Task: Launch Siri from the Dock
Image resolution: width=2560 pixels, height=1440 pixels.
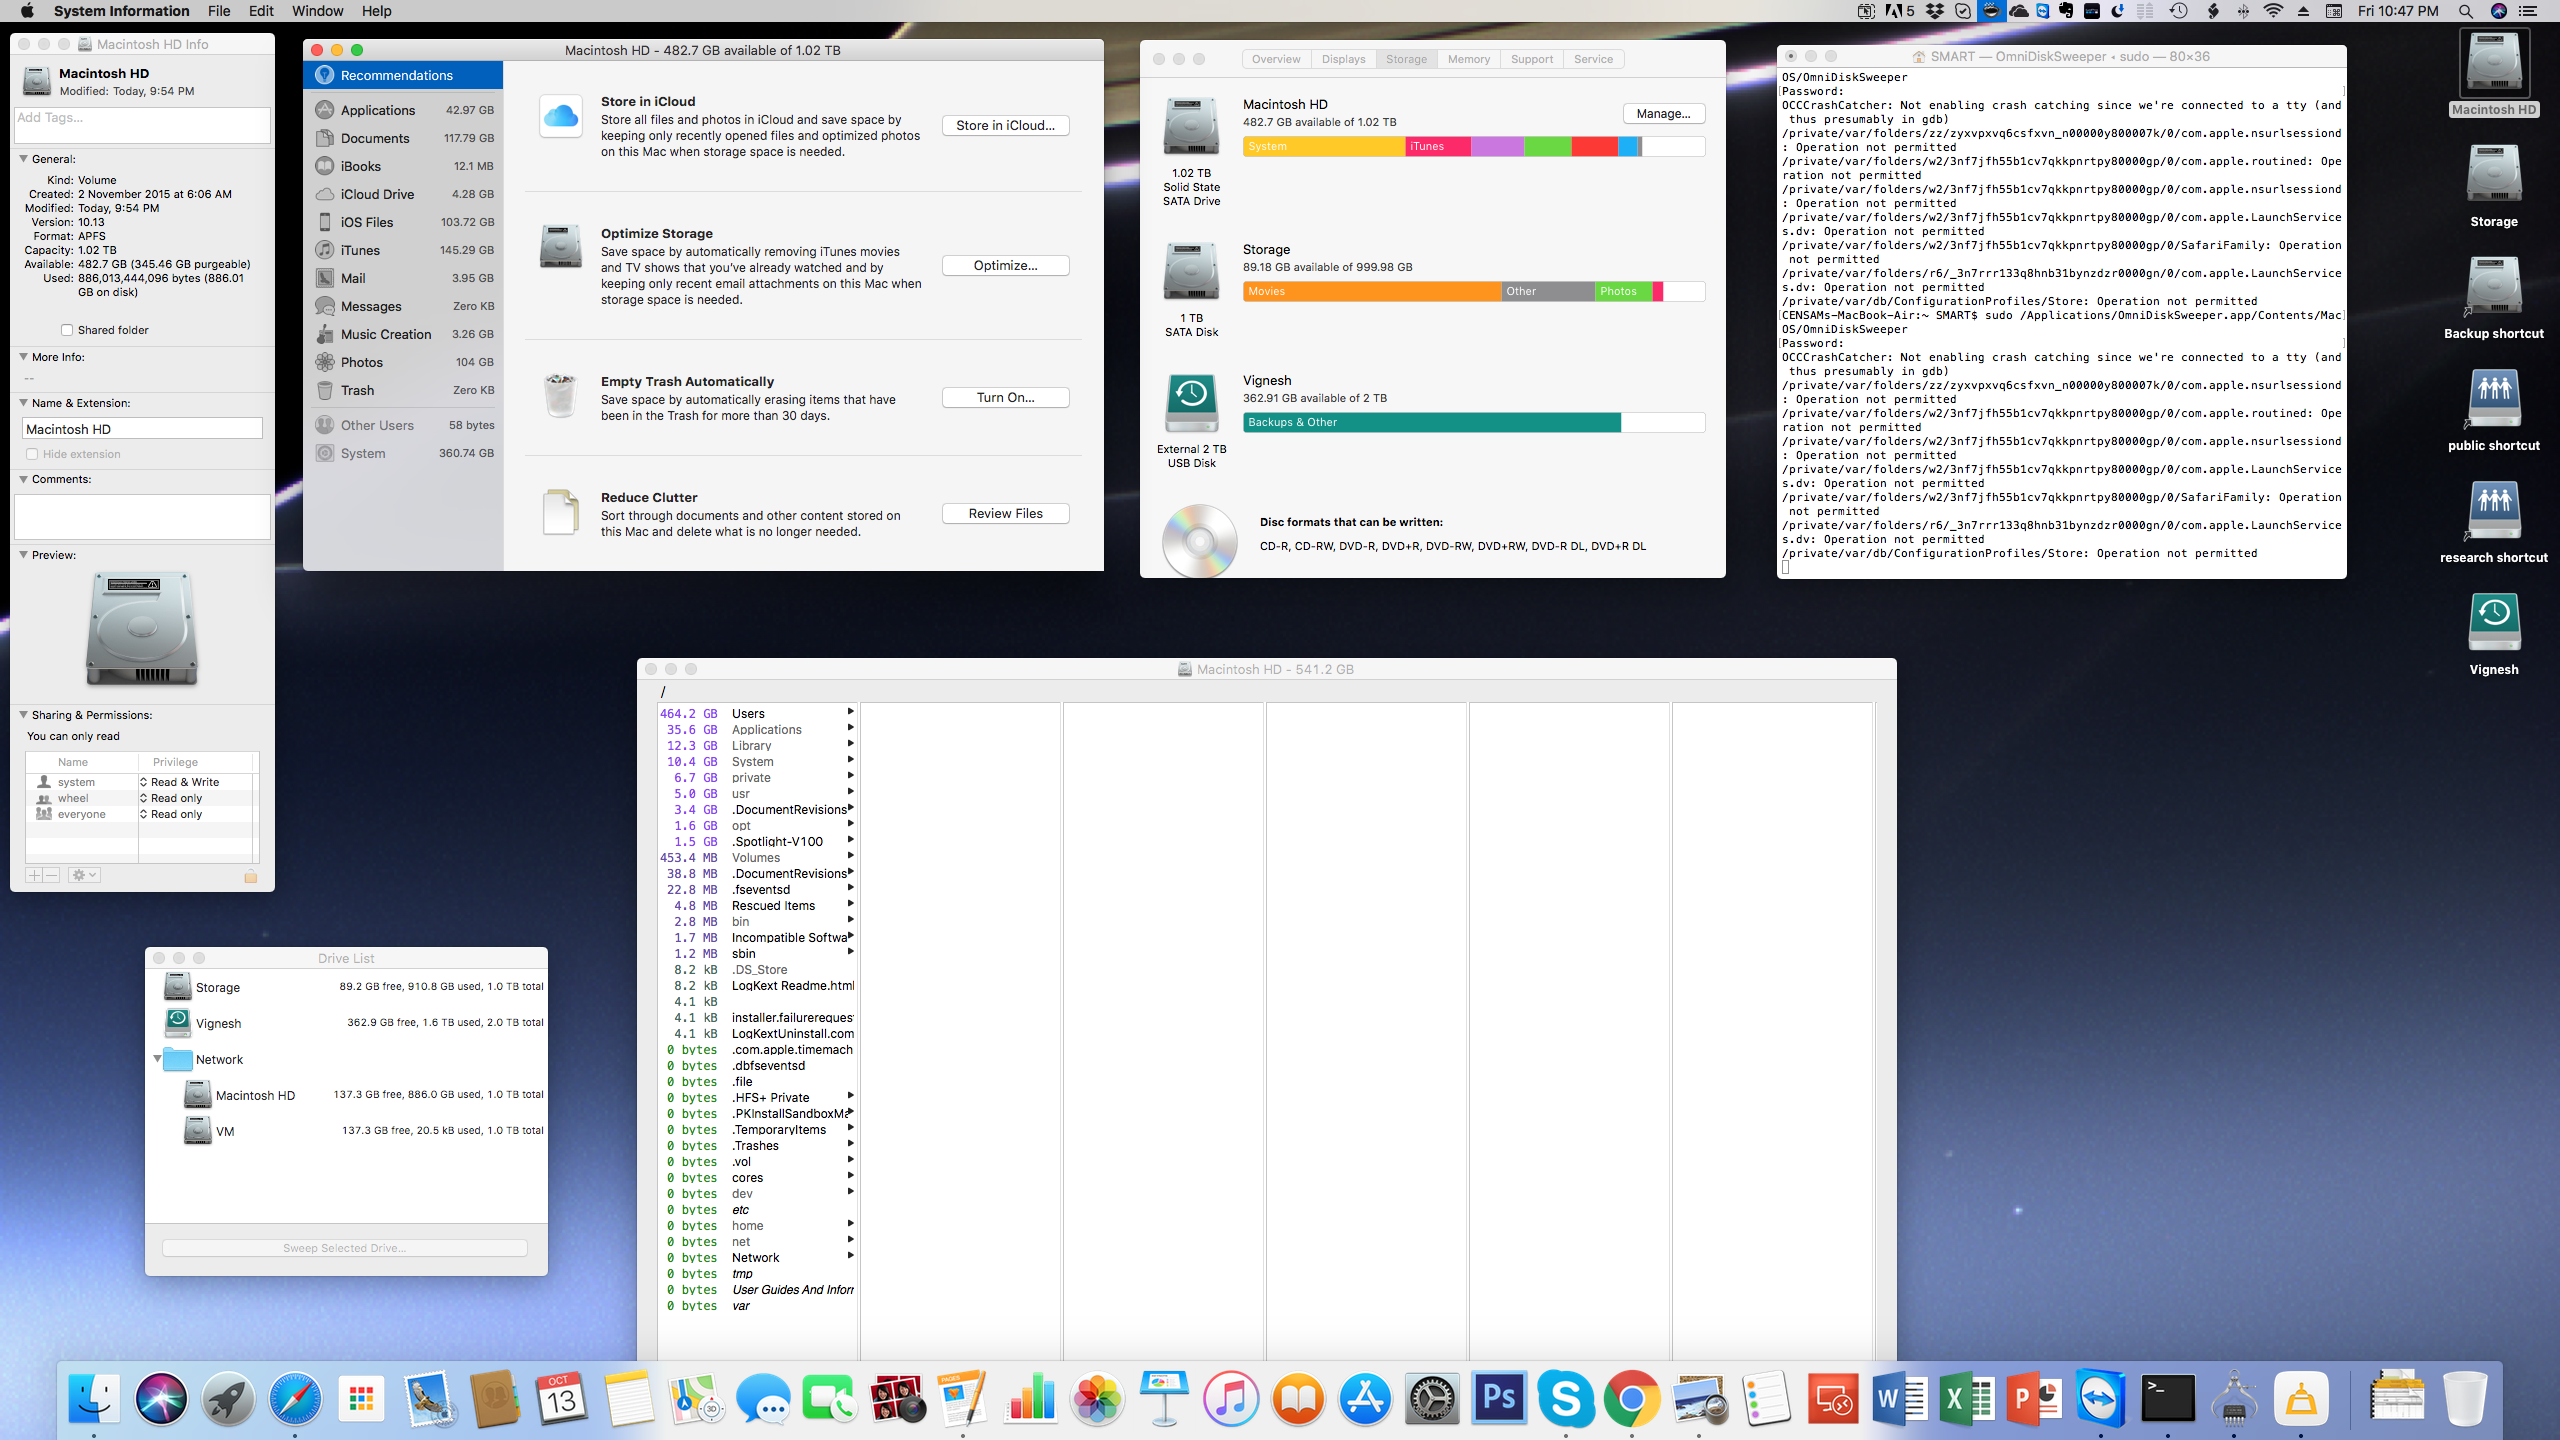Action: (161, 1398)
